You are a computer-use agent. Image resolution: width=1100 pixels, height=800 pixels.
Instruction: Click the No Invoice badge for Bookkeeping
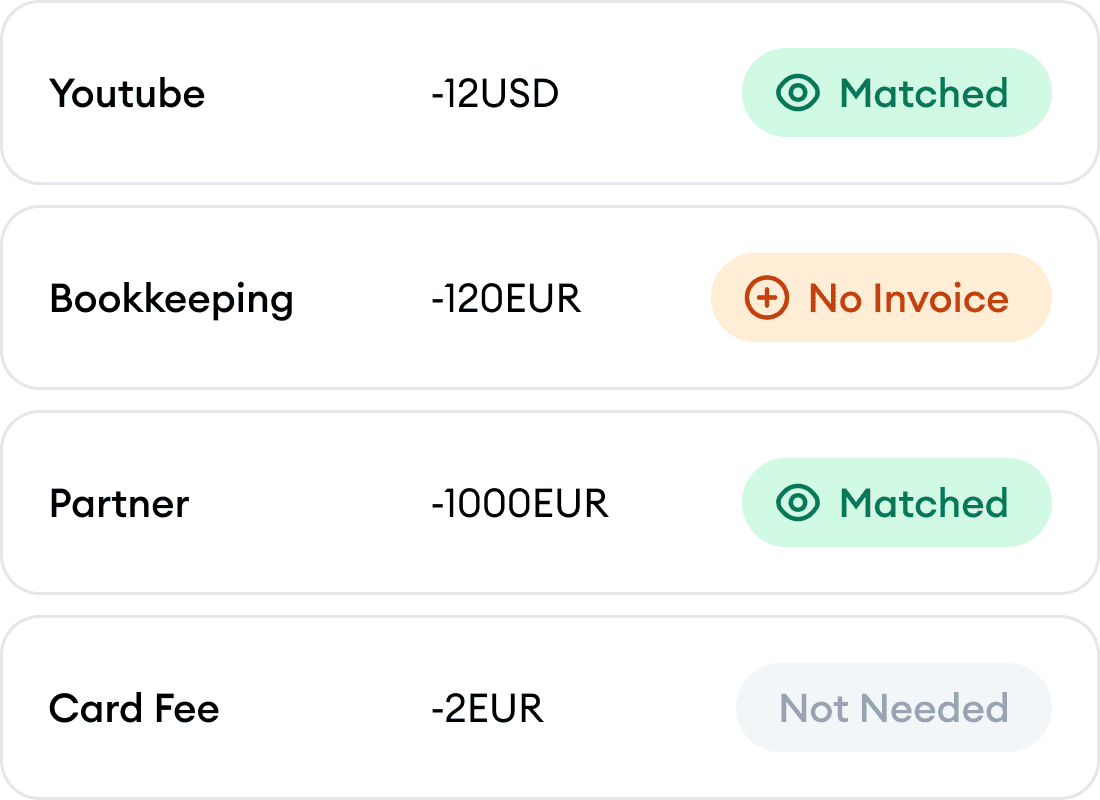[880, 298]
